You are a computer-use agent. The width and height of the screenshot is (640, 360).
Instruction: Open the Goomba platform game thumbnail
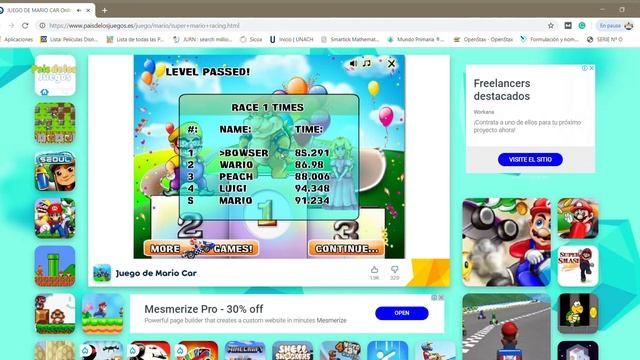tap(55, 313)
